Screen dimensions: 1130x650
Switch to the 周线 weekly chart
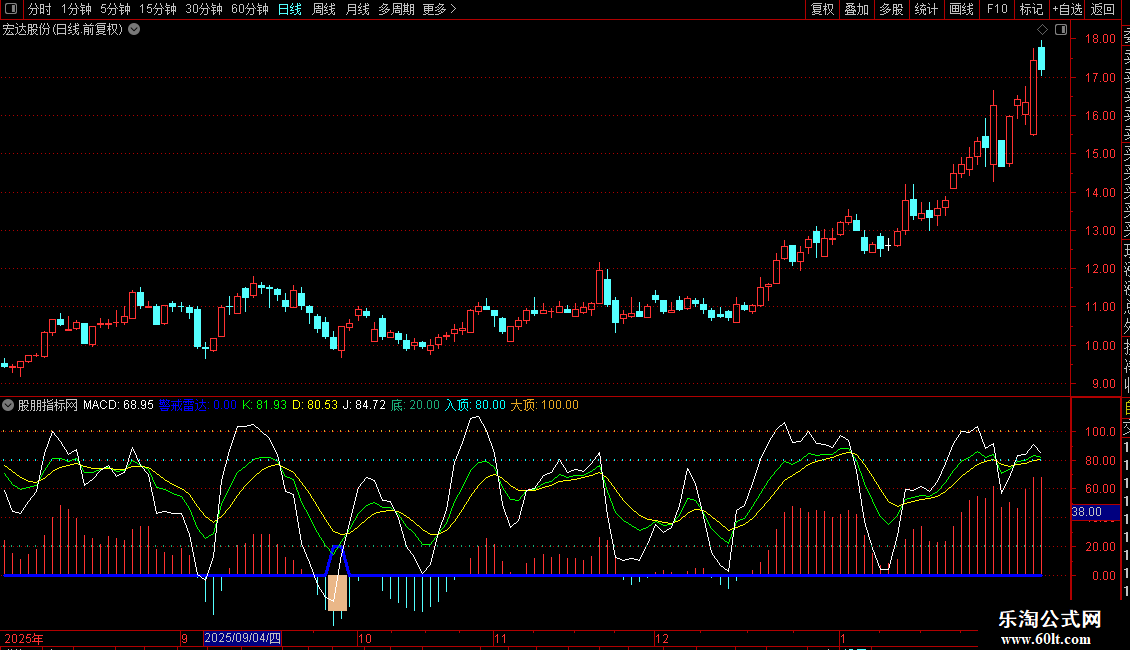coord(324,10)
